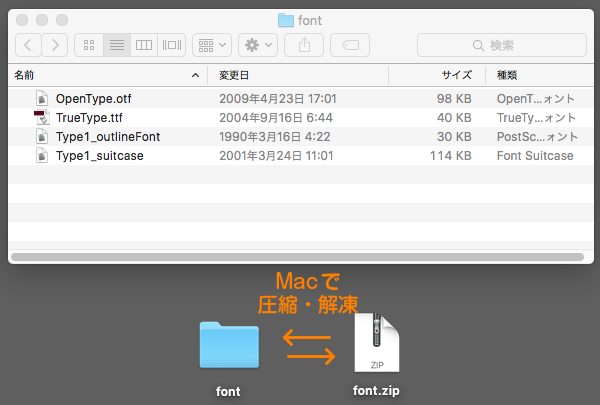
Task: Click the font folder icon in title bar
Action: pos(285,20)
